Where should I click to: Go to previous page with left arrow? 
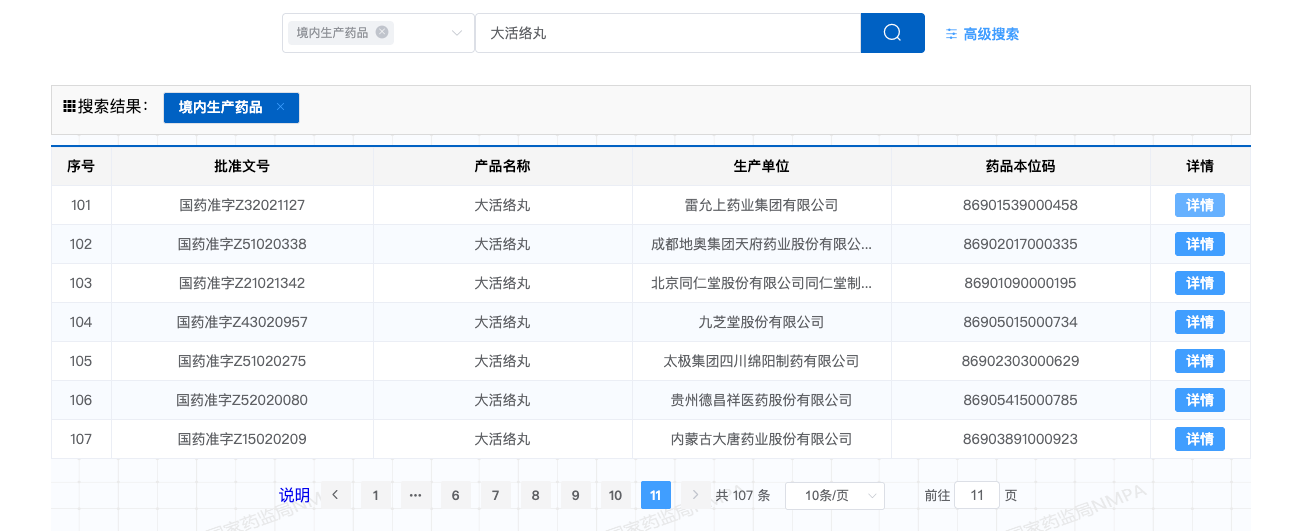click(336, 495)
